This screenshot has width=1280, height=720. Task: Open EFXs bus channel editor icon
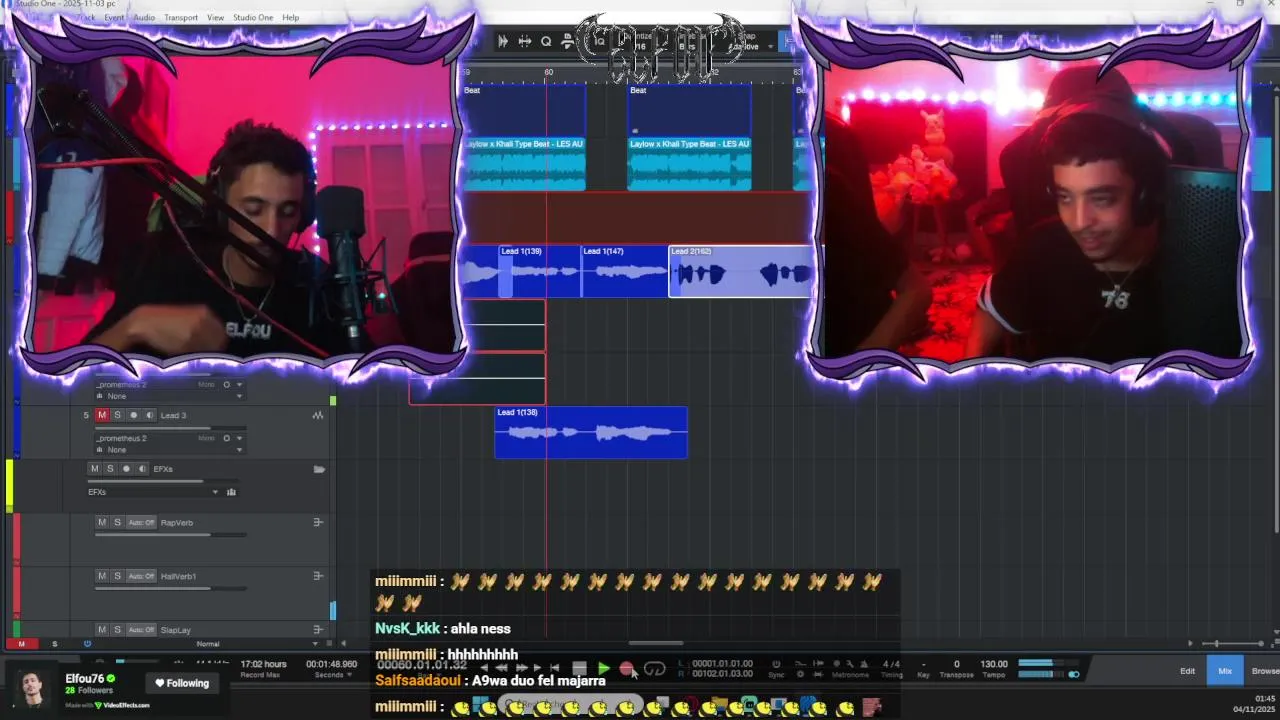coord(232,492)
